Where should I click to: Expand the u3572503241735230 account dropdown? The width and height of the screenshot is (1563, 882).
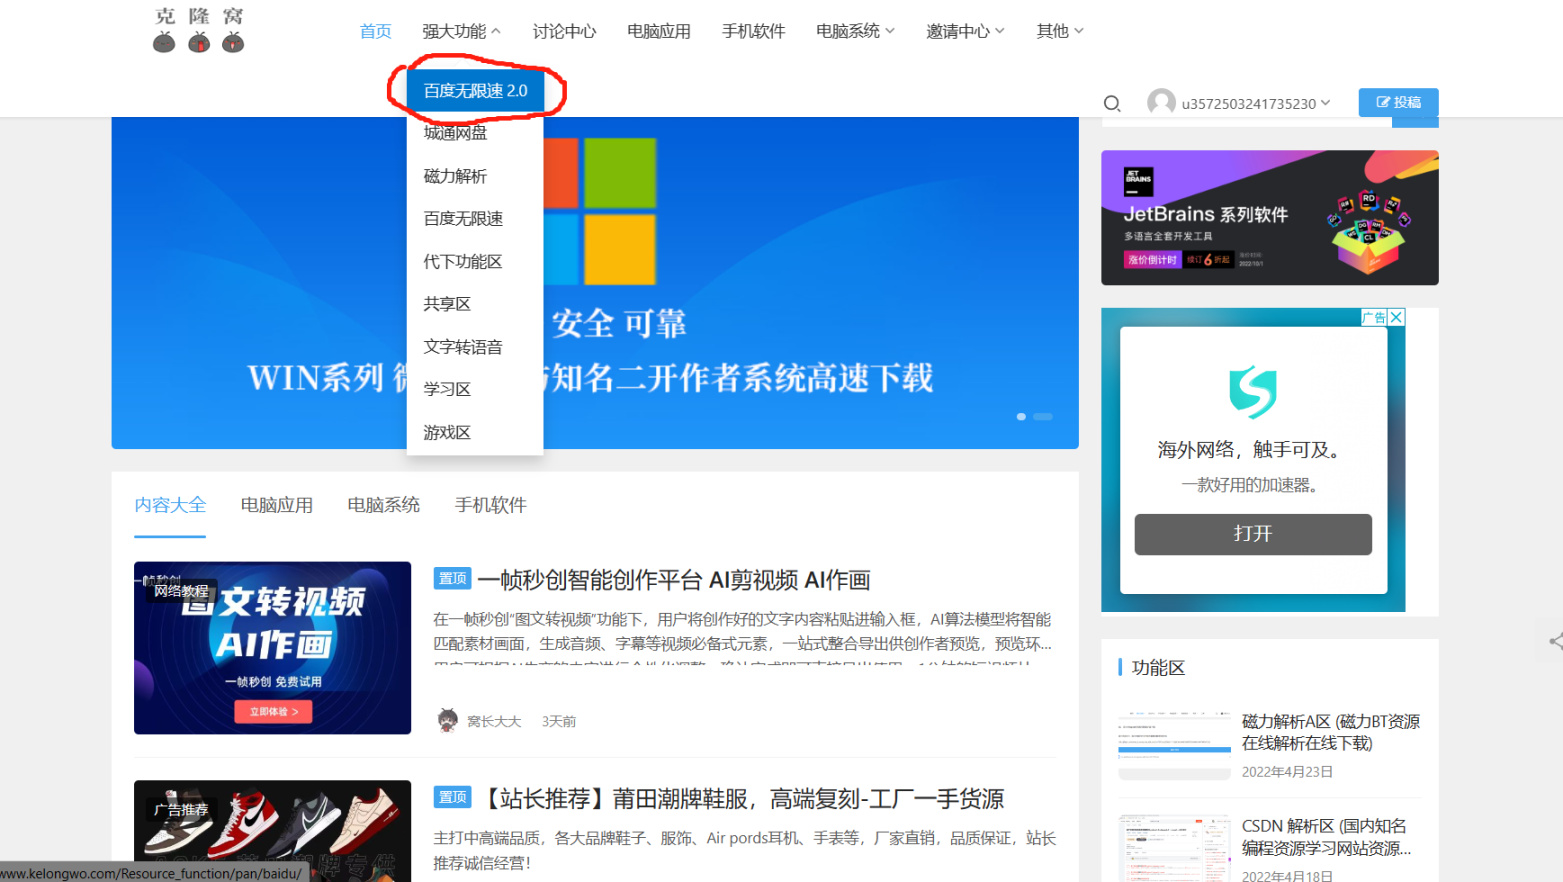click(x=1256, y=103)
